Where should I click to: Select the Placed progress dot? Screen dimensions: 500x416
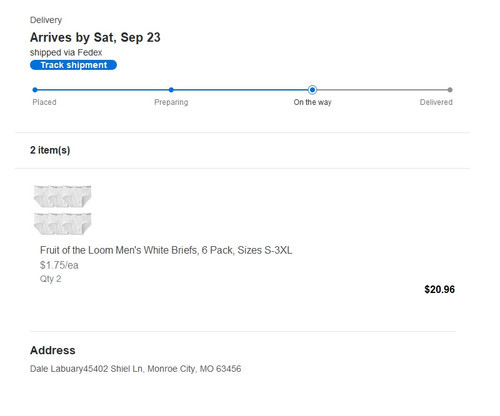[35, 90]
